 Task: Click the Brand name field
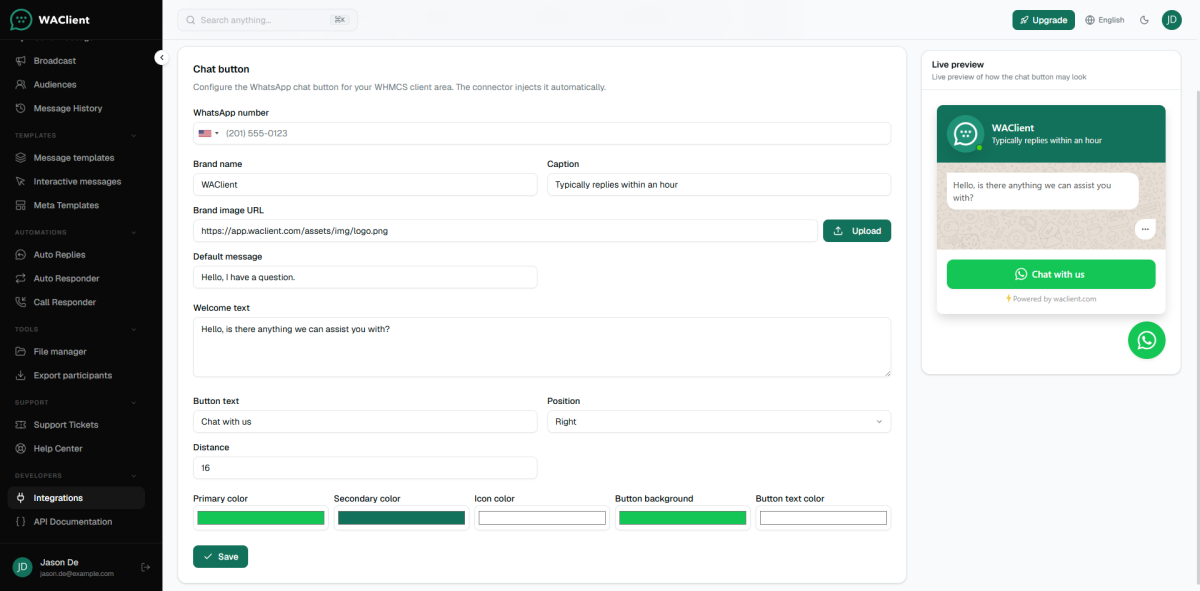coord(365,184)
